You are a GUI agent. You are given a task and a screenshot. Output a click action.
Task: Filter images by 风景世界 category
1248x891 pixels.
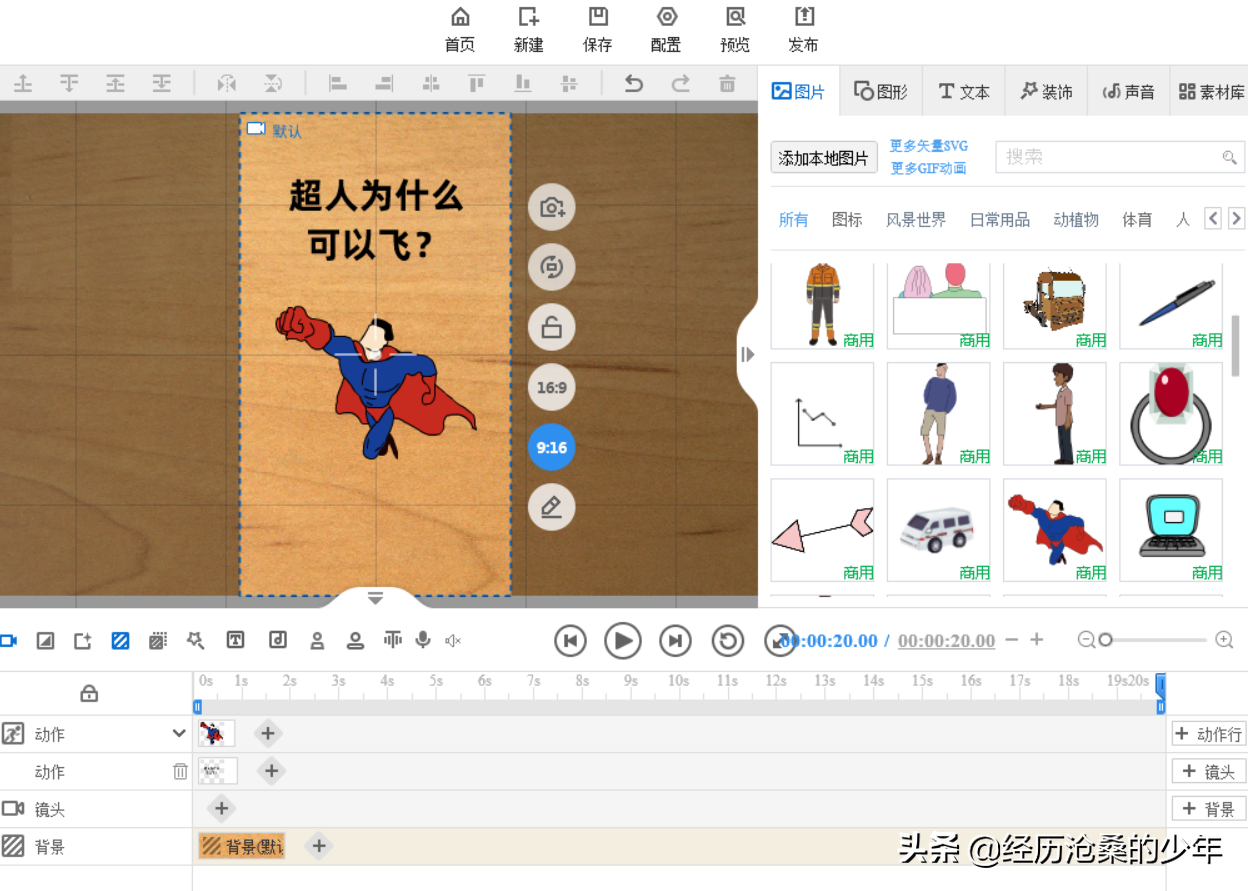point(916,220)
